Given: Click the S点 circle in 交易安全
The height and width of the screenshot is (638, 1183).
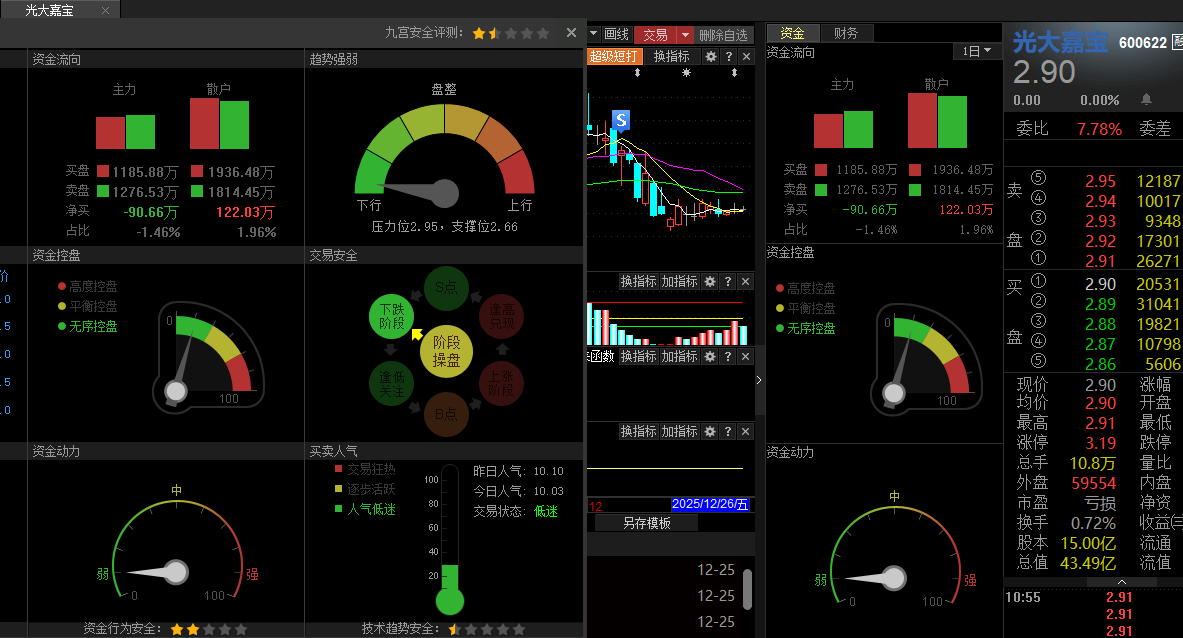Looking at the screenshot, I should coord(446,288).
